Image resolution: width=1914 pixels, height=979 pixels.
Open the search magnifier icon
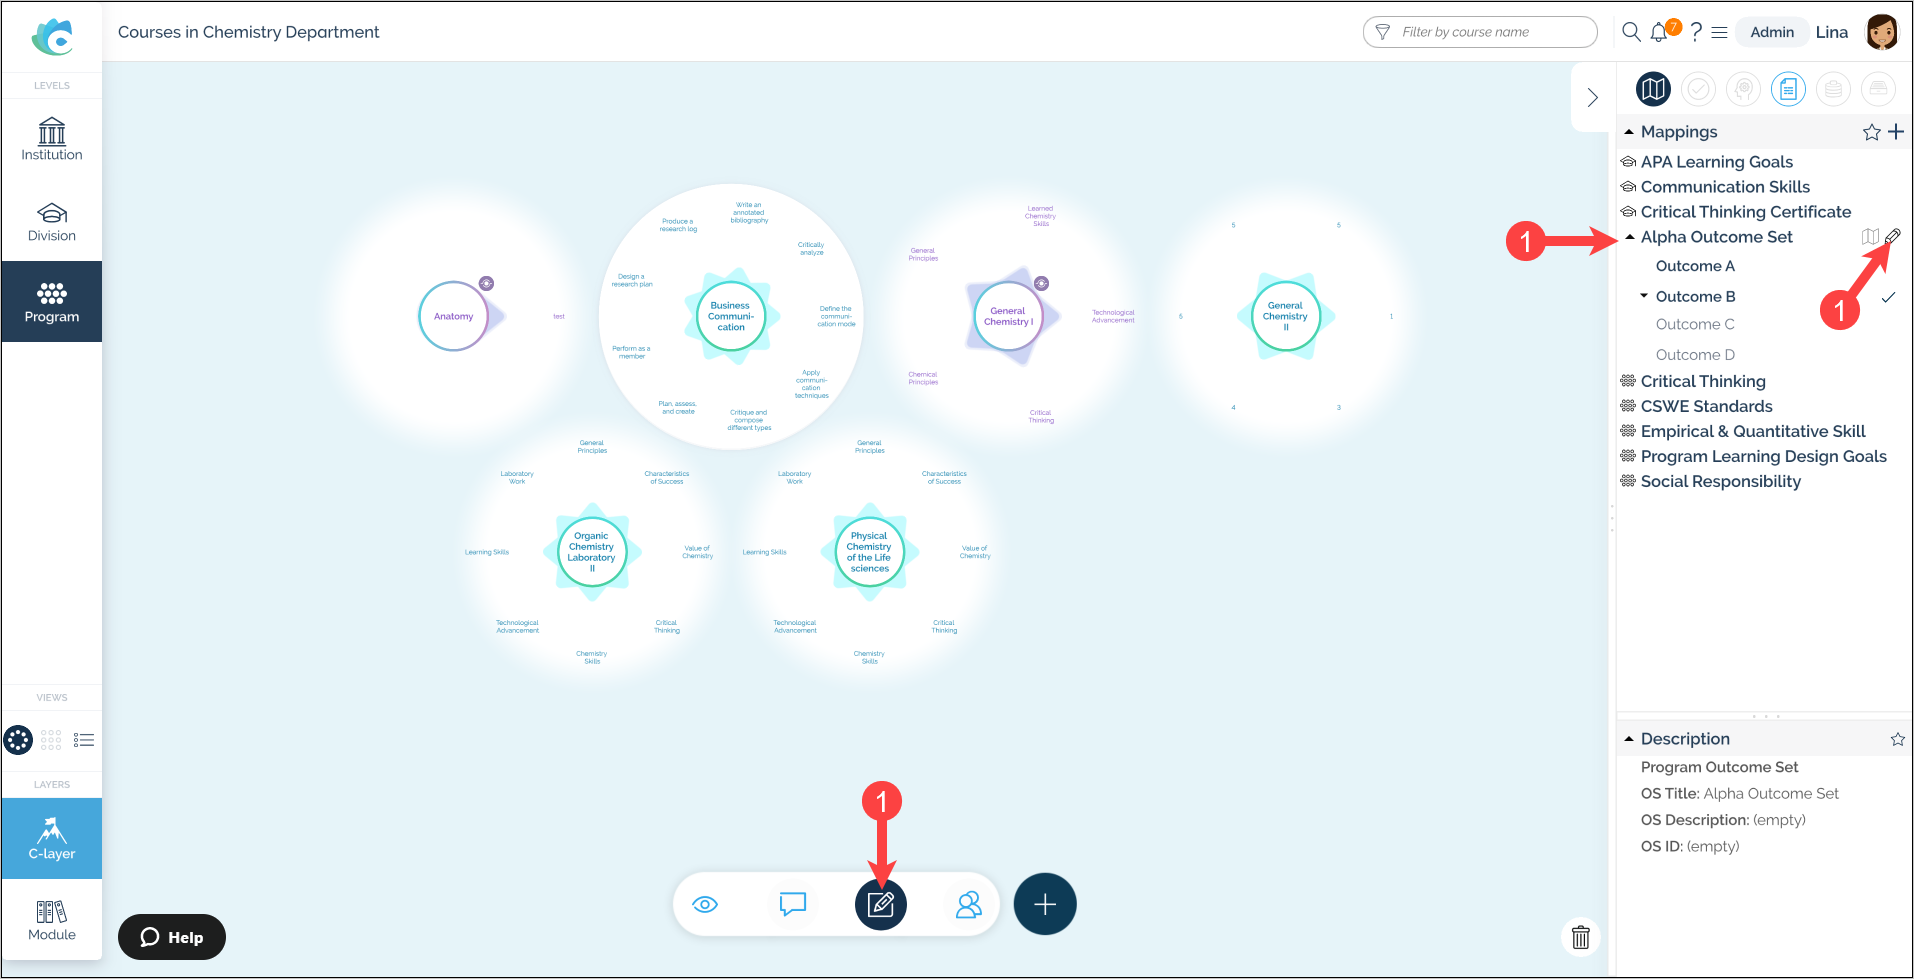pos(1631,32)
